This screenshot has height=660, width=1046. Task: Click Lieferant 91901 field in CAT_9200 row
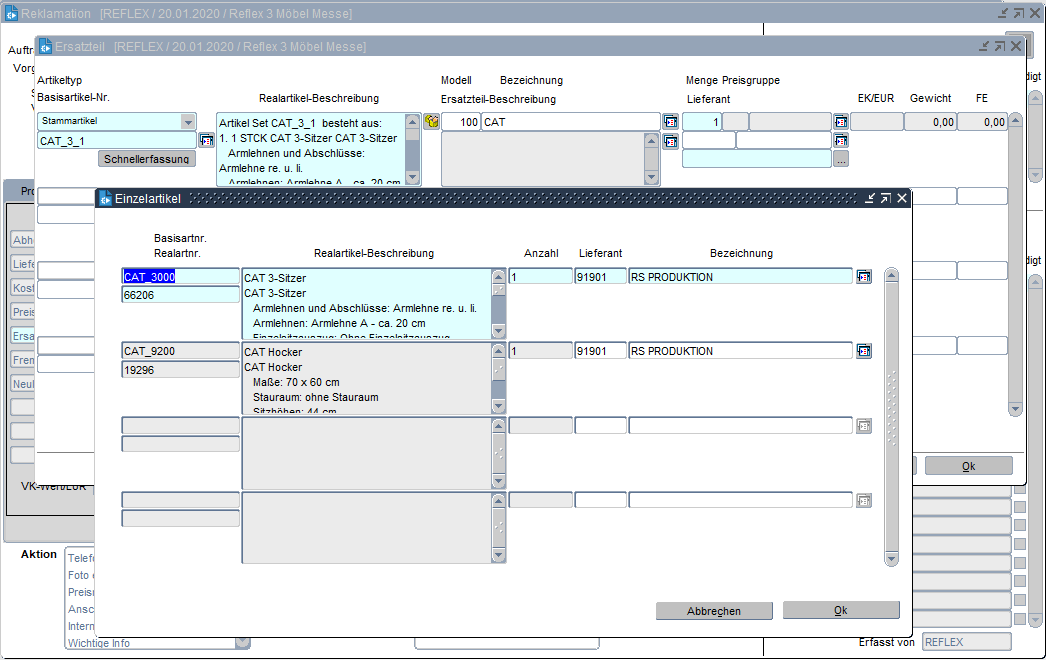[x=600, y=351]
